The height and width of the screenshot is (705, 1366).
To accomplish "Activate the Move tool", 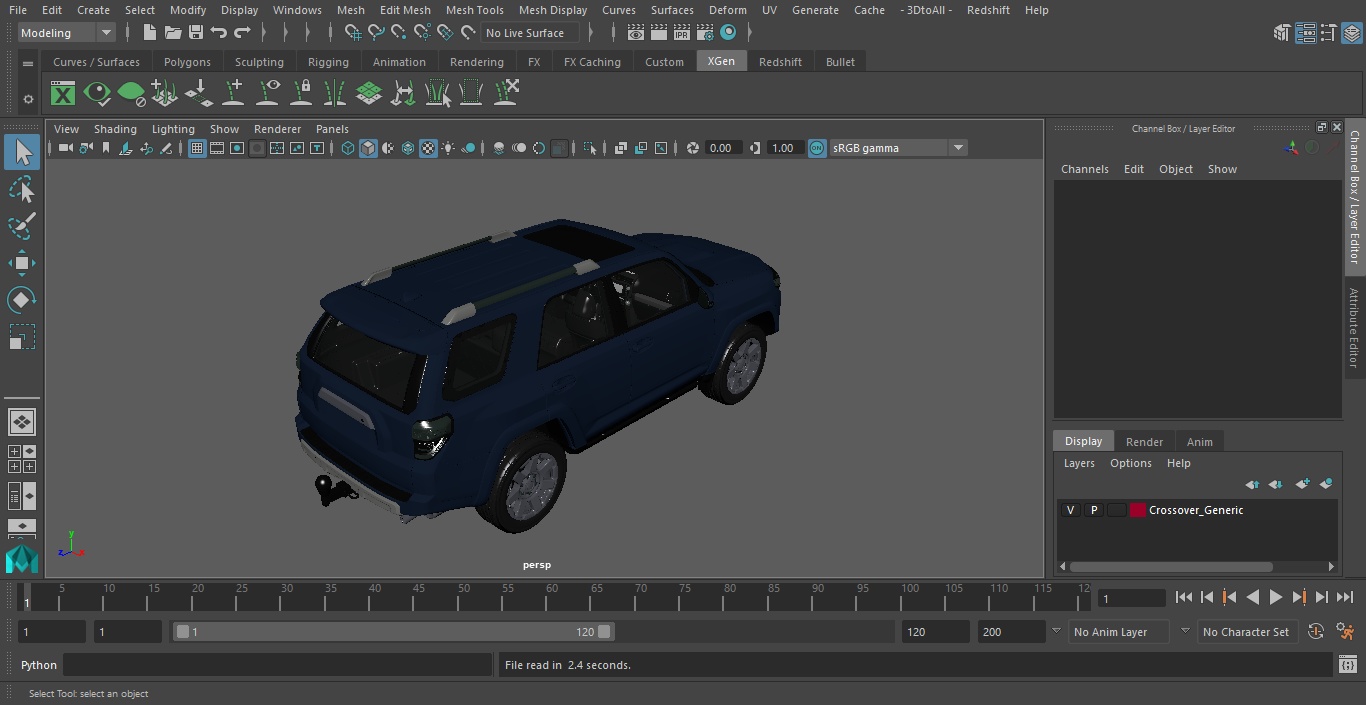I will click(22, 264).
